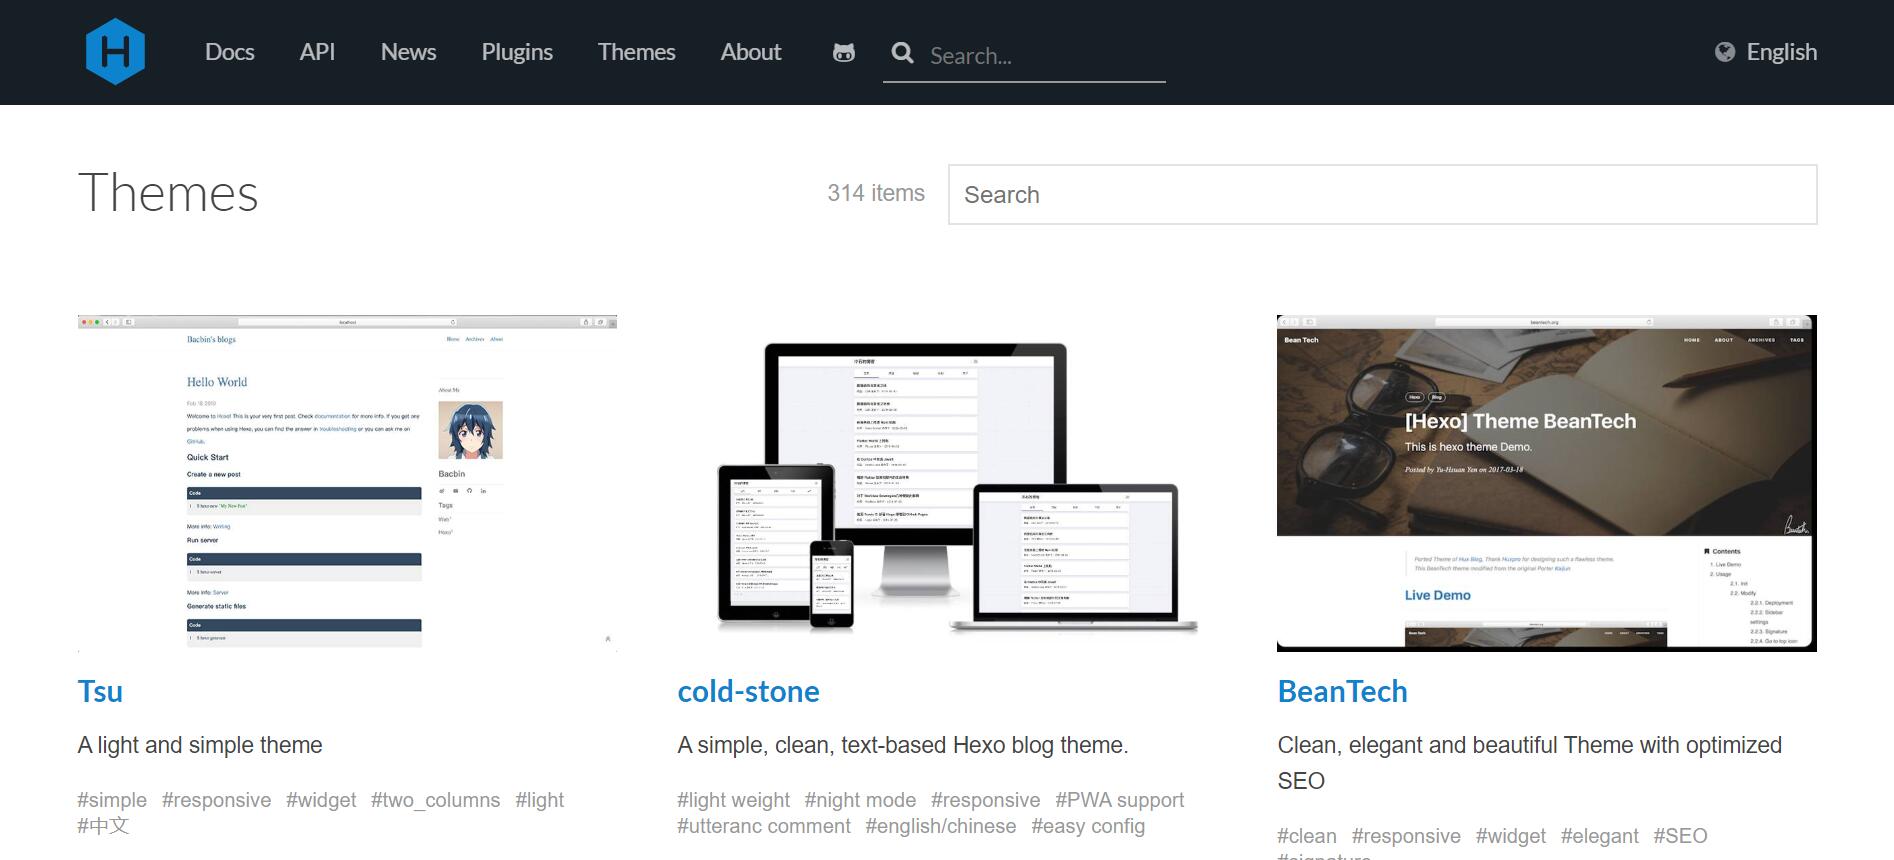Click the themes Search input box
The width and height of the screenshot is (1894, 860).
(1382, 195)
